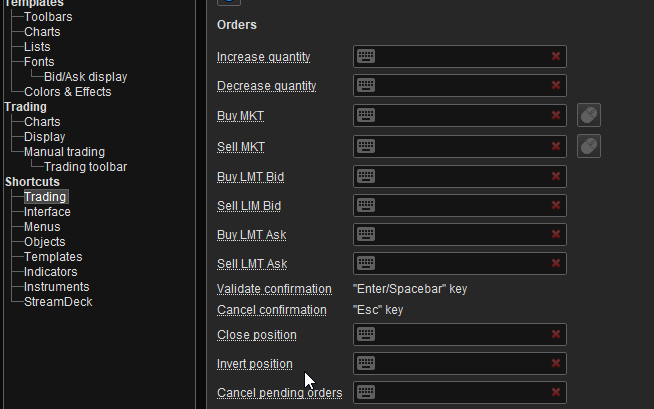Click keyboard icon for Cancel pending orders
The width and height of the screenshot is (654, 409).
pos(366,392)
